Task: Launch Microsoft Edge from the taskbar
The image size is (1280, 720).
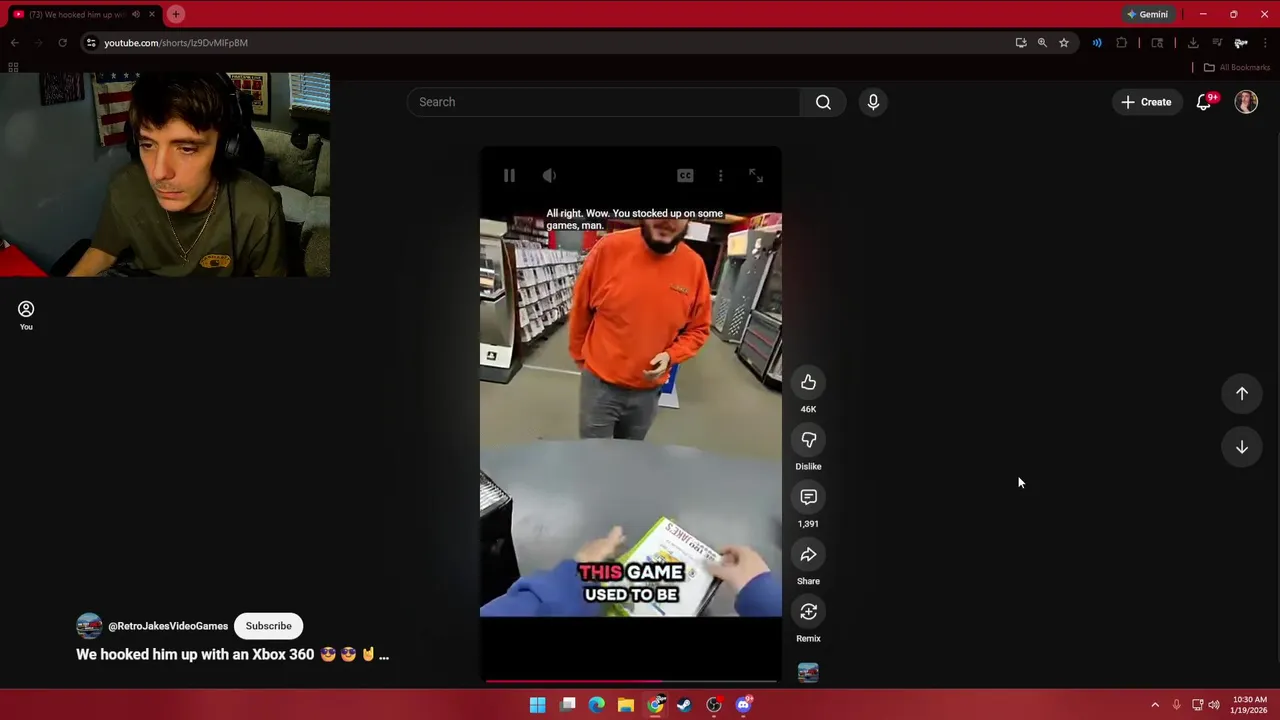Action: [597, 705]
